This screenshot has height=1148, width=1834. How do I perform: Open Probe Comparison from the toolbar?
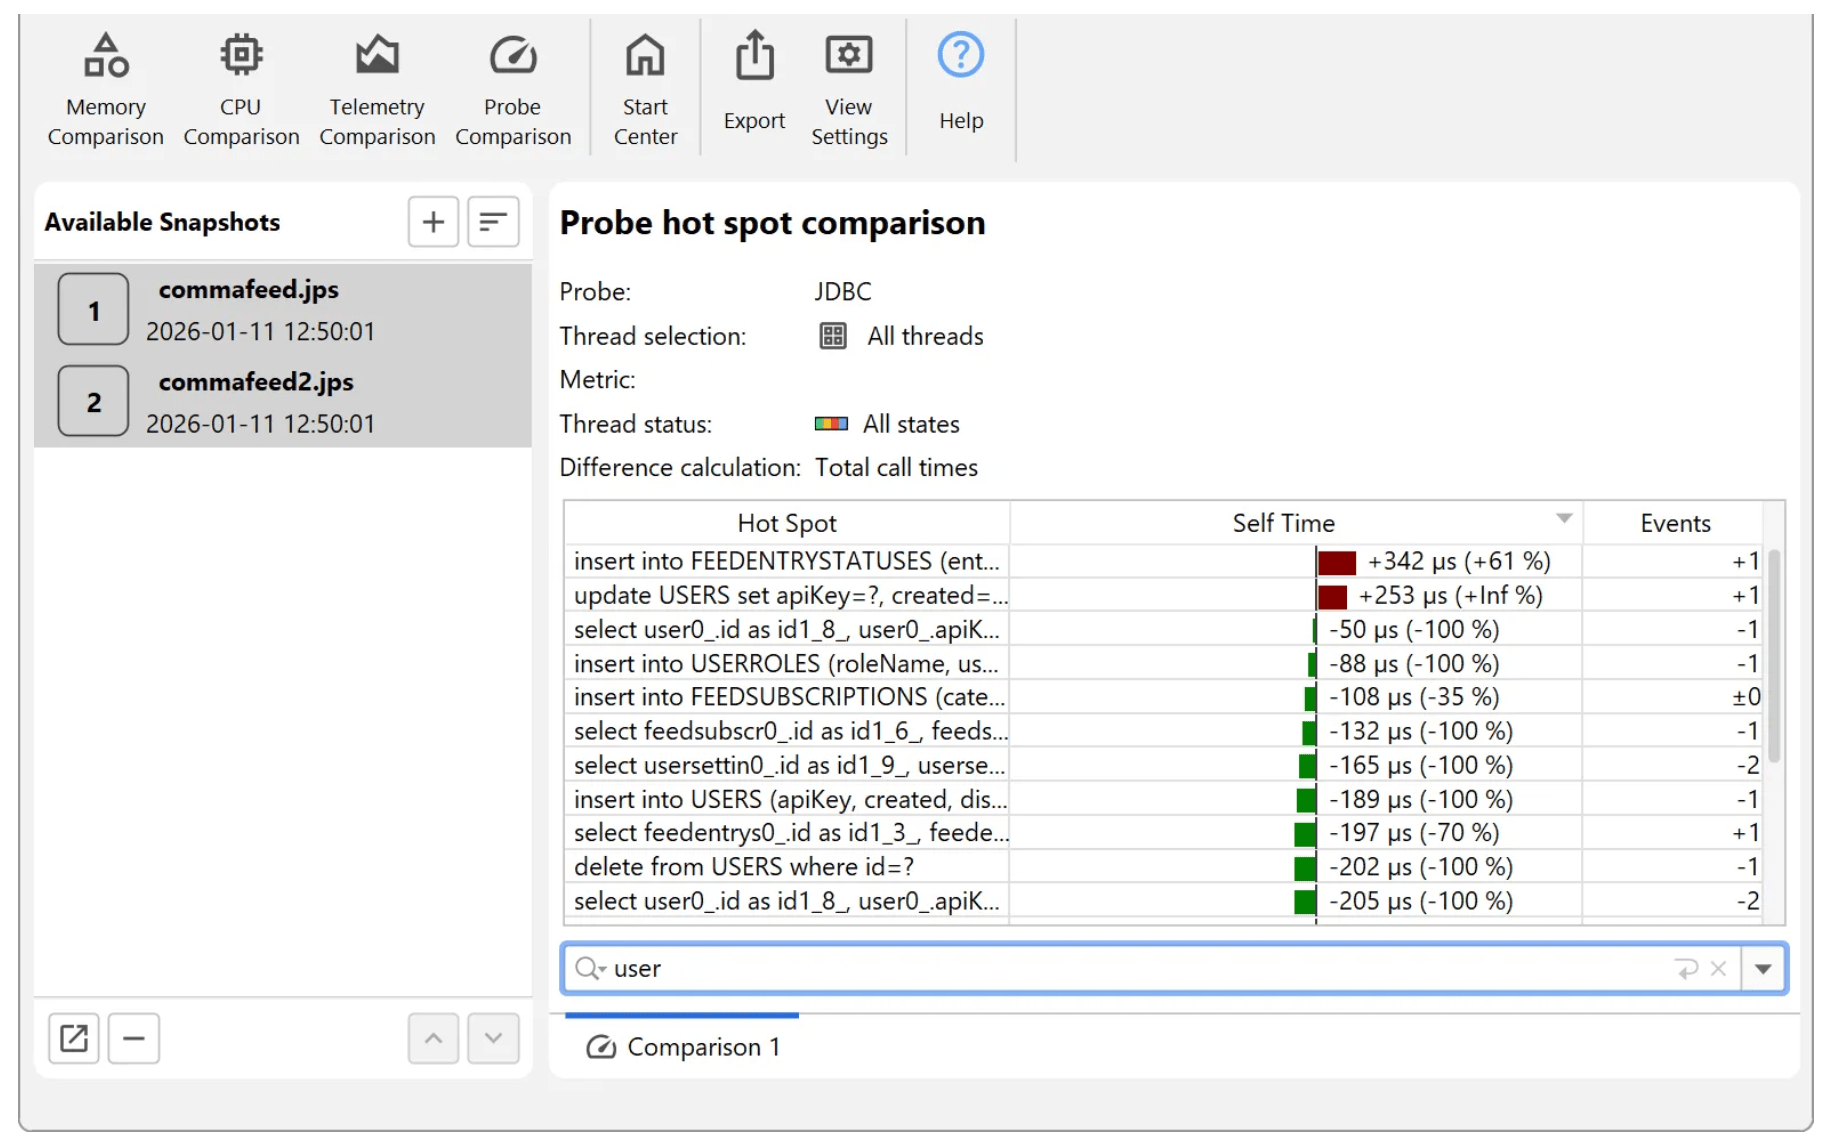click(x=513, y=90)
